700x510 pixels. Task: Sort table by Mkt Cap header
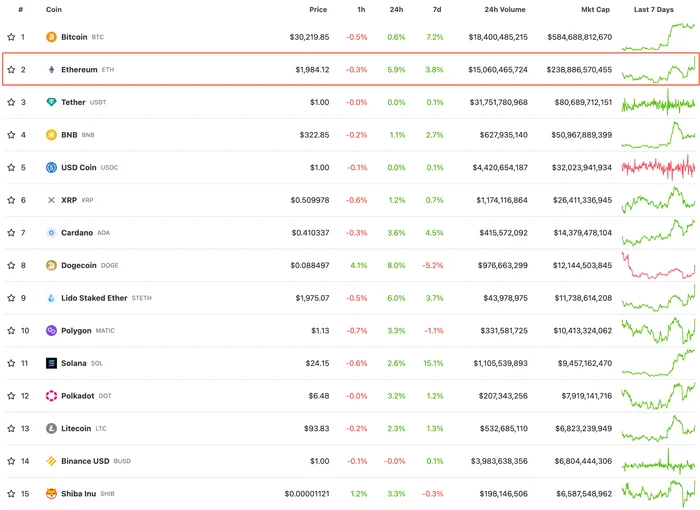595,9
